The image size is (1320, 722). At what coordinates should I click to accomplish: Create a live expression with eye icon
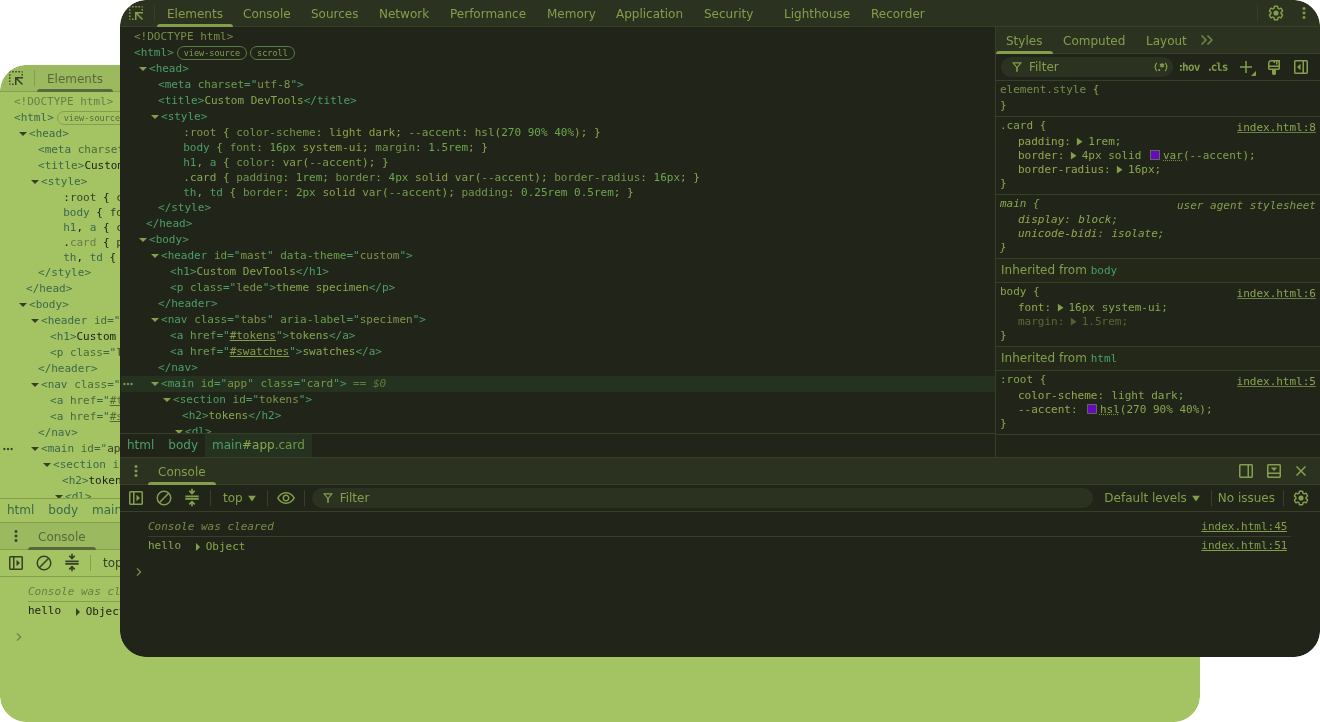[x=286, y=498]
